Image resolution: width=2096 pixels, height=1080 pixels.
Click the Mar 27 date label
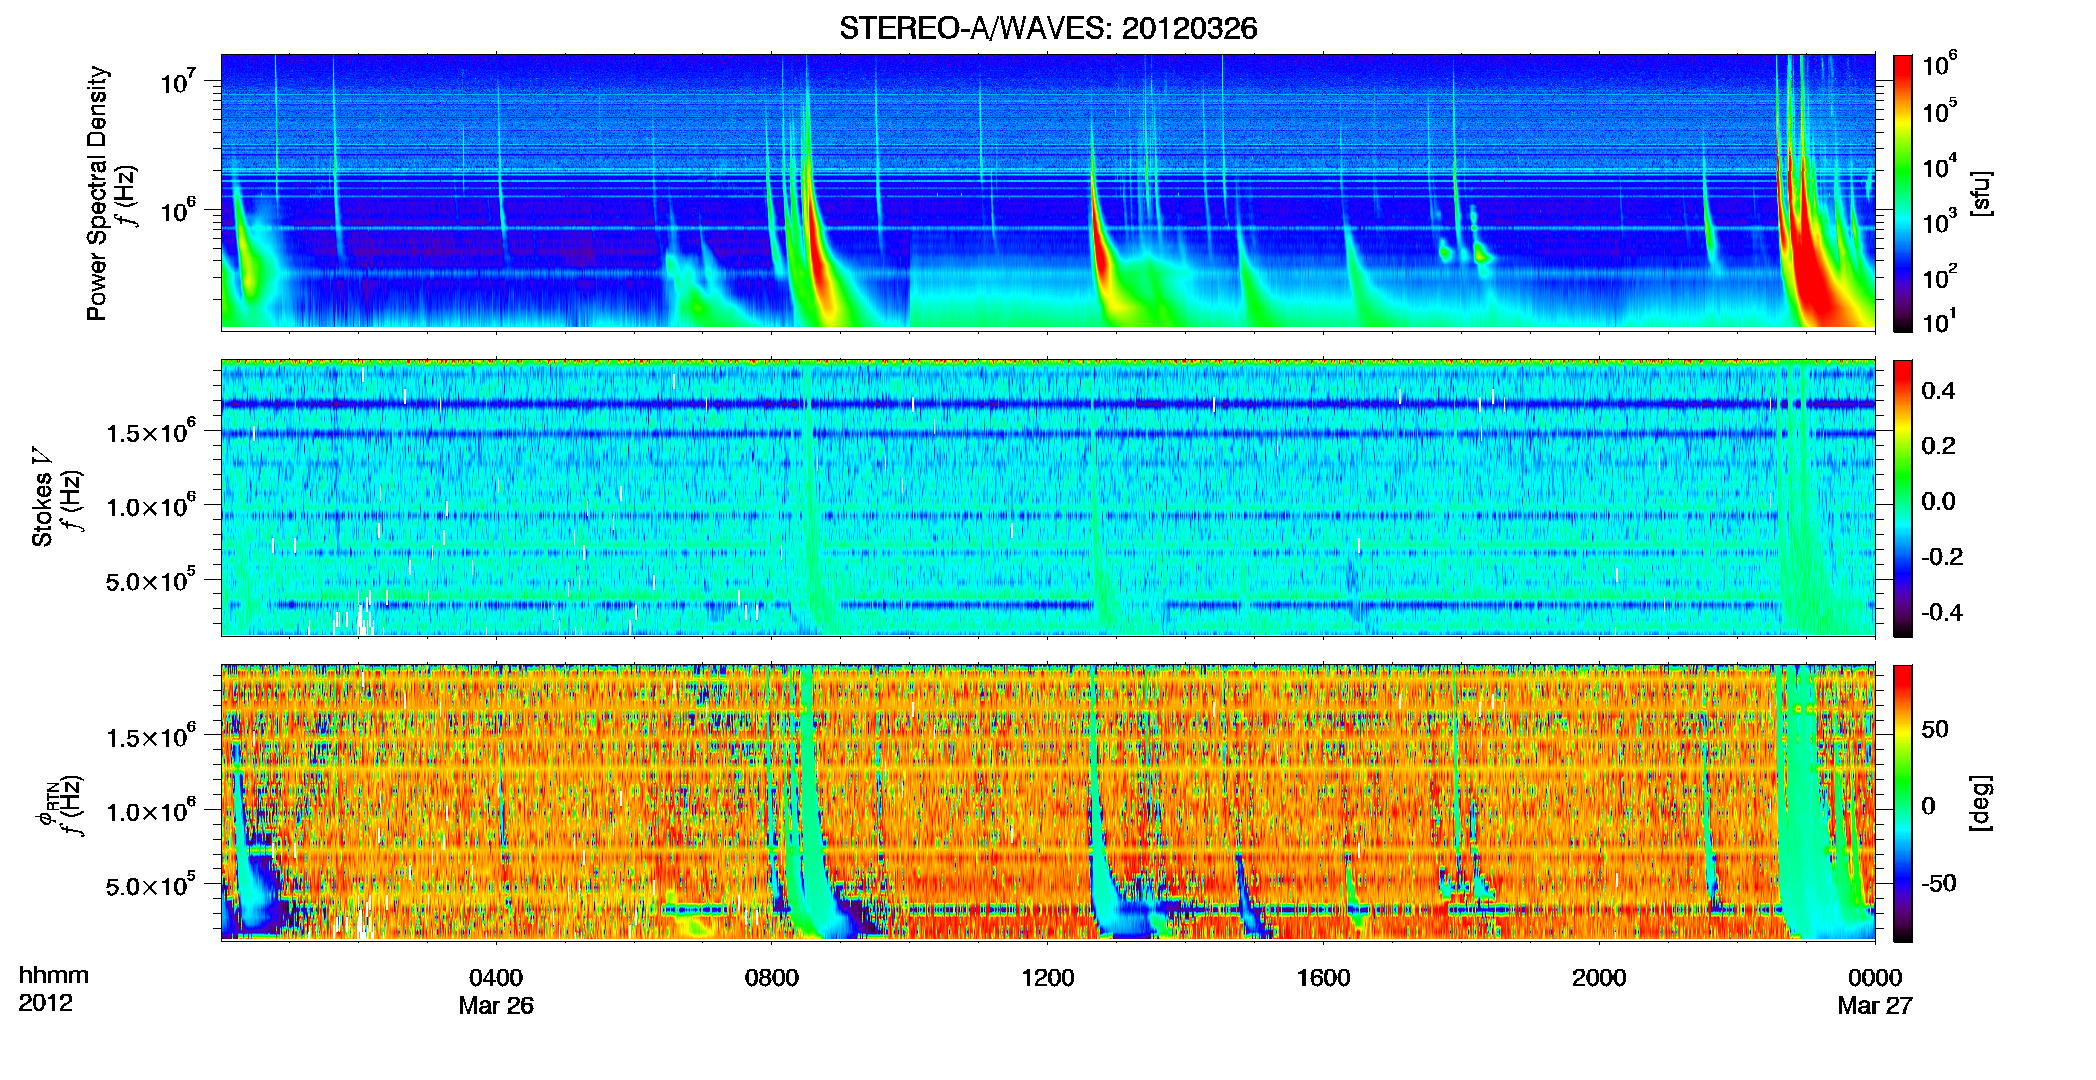coord(1875,1006)
